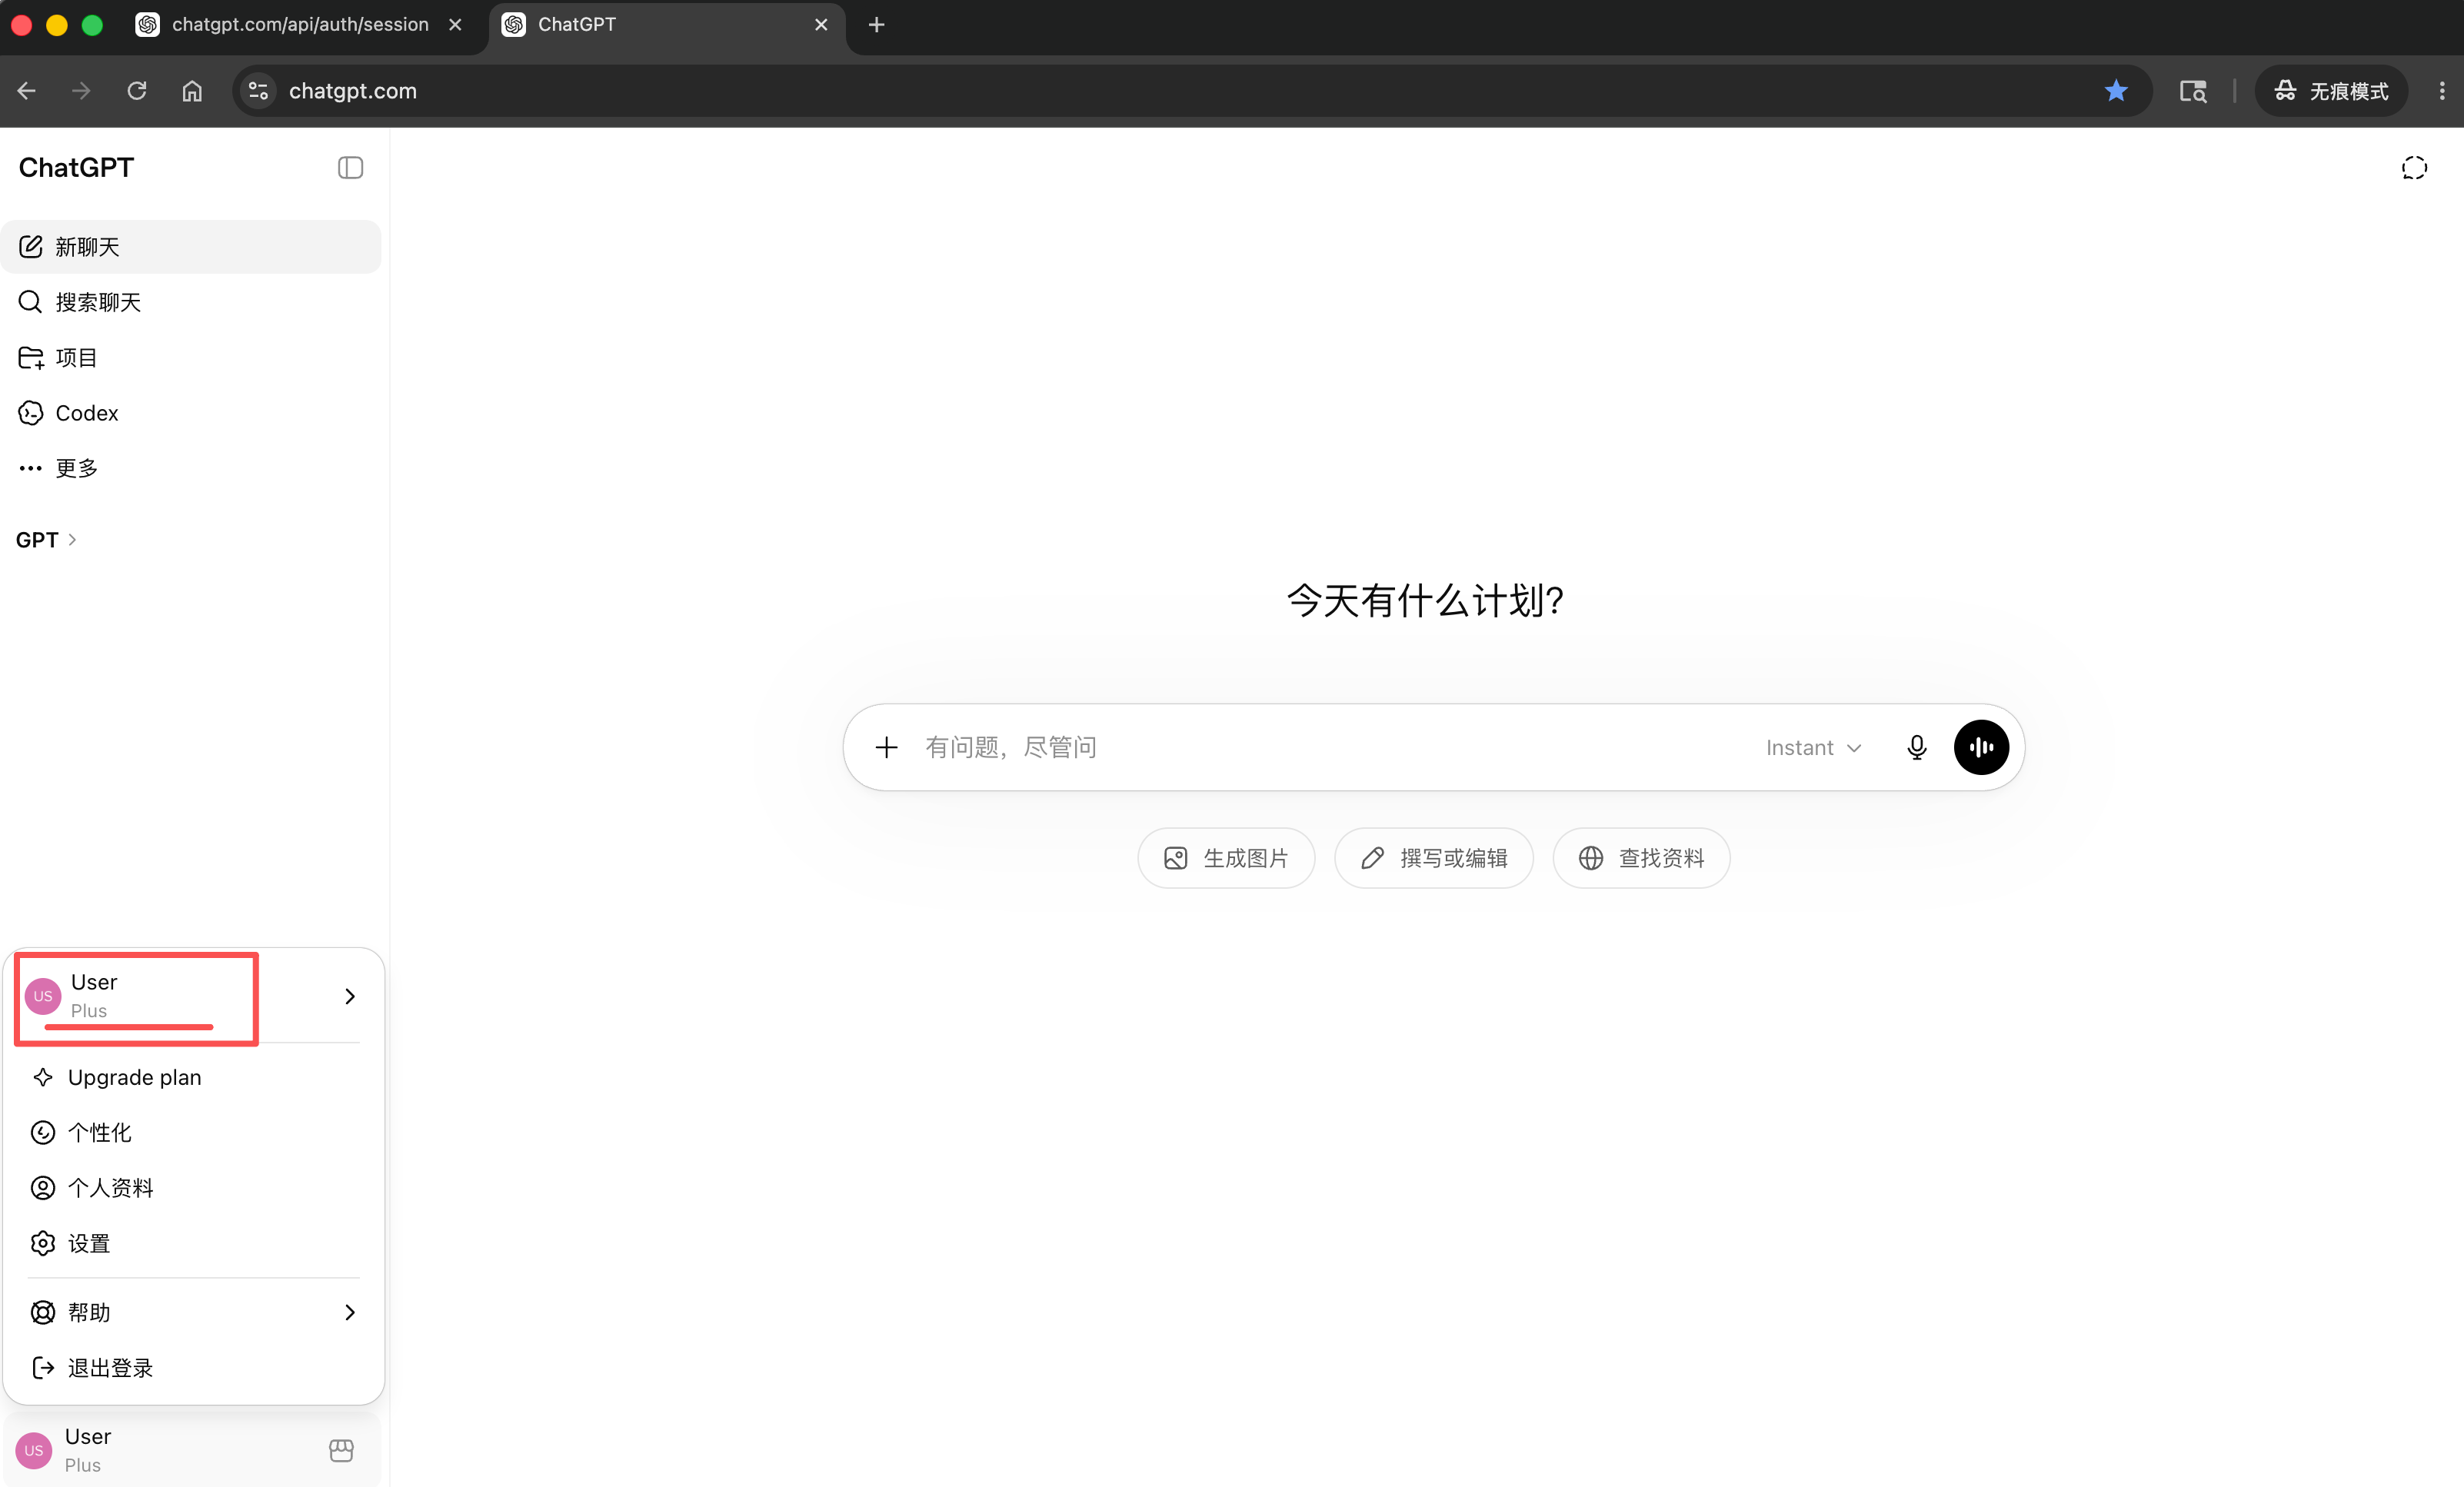Select Upgrade plan in account menu
Viewport: 2464px width, 1487px height.
[x=194, y=1077]
